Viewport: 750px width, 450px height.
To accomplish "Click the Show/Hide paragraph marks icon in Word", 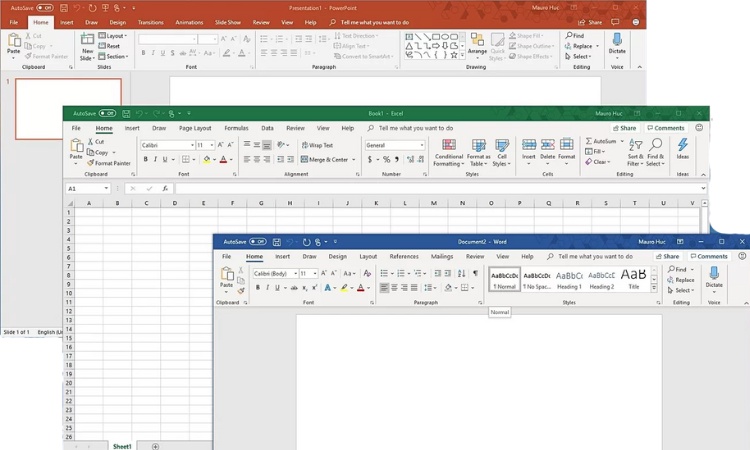I will click(475, 273).
